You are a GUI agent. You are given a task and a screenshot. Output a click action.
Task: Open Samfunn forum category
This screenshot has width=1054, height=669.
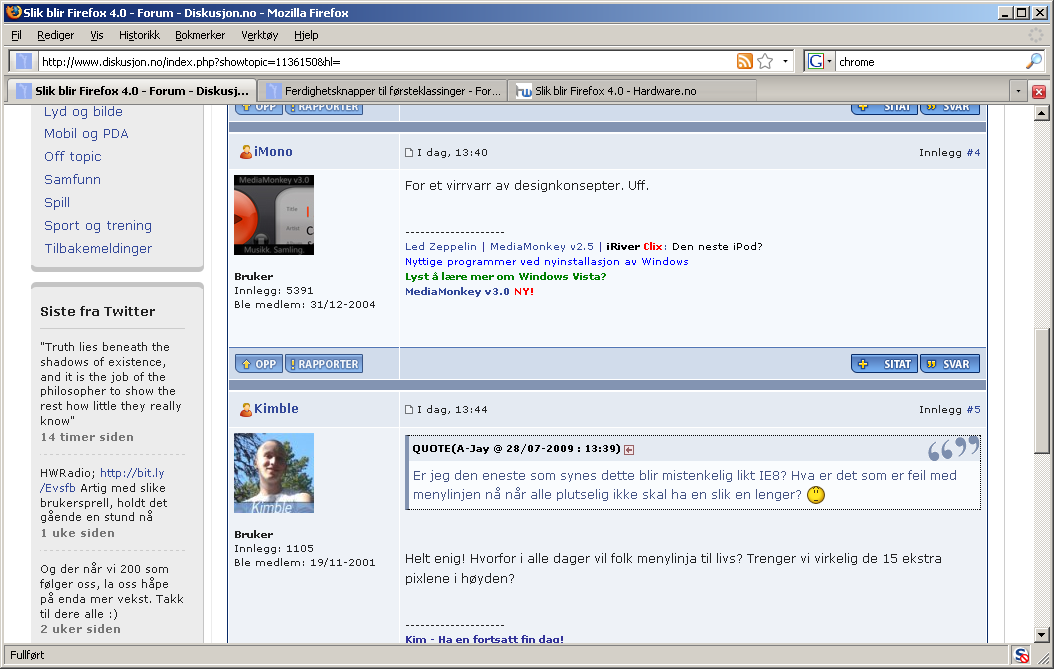[73, 180]
